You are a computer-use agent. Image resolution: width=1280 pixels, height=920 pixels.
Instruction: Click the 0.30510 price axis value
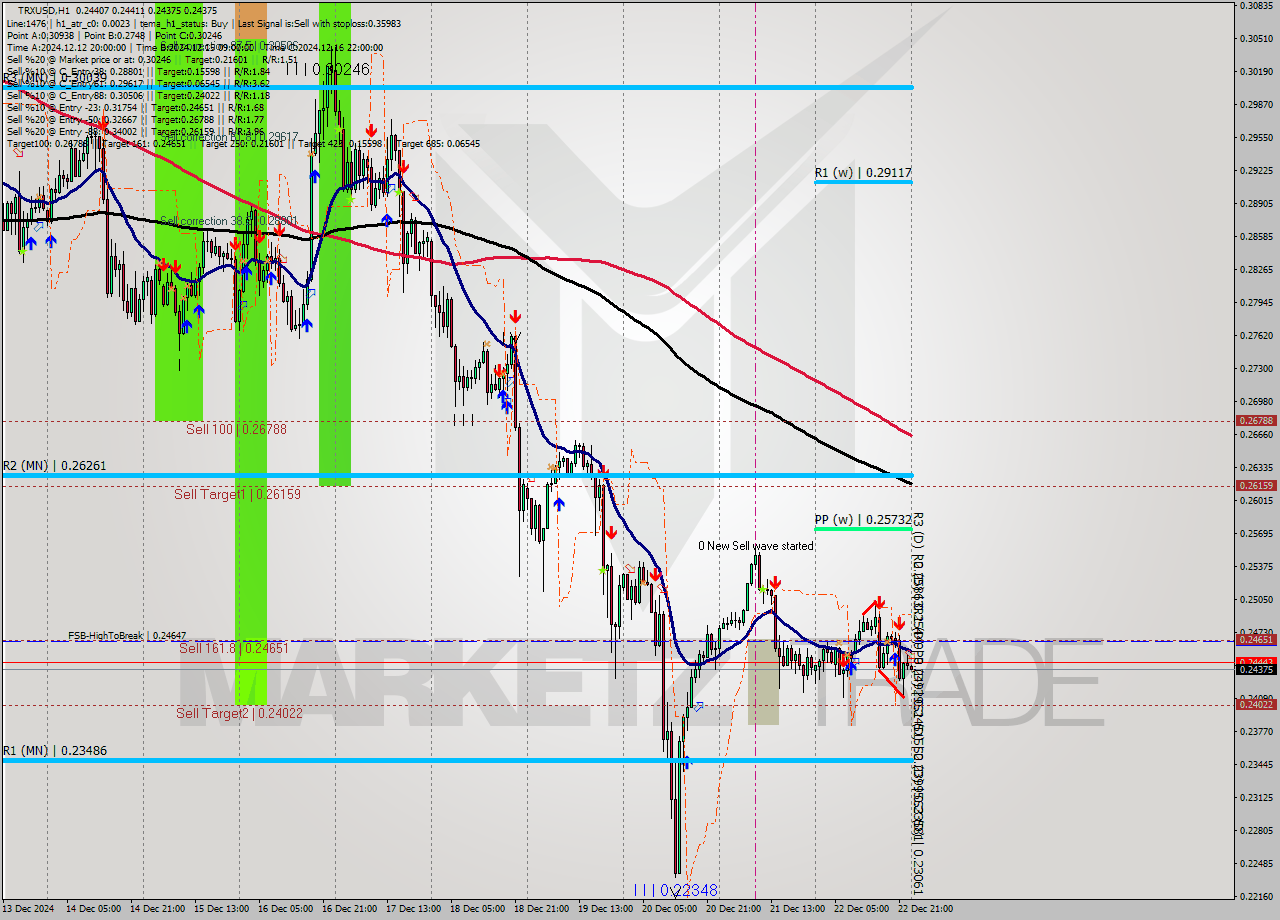pos(1256,38)
